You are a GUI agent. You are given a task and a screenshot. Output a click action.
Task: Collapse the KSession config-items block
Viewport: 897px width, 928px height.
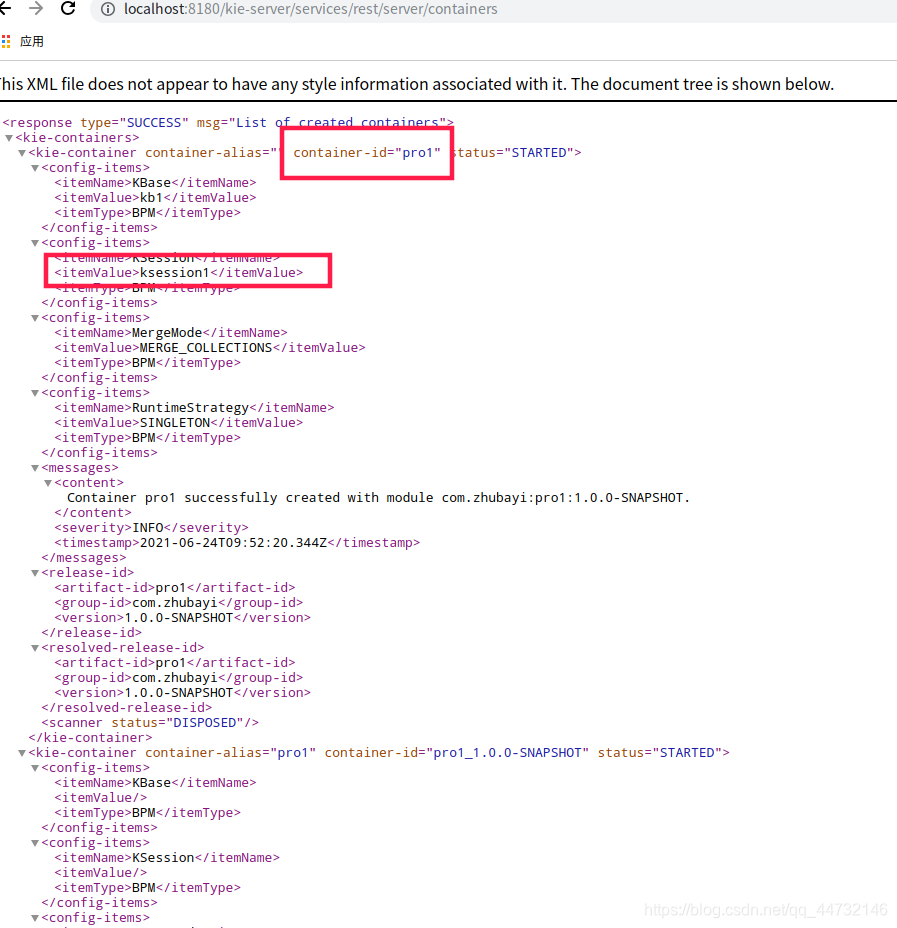coord(34,242)
